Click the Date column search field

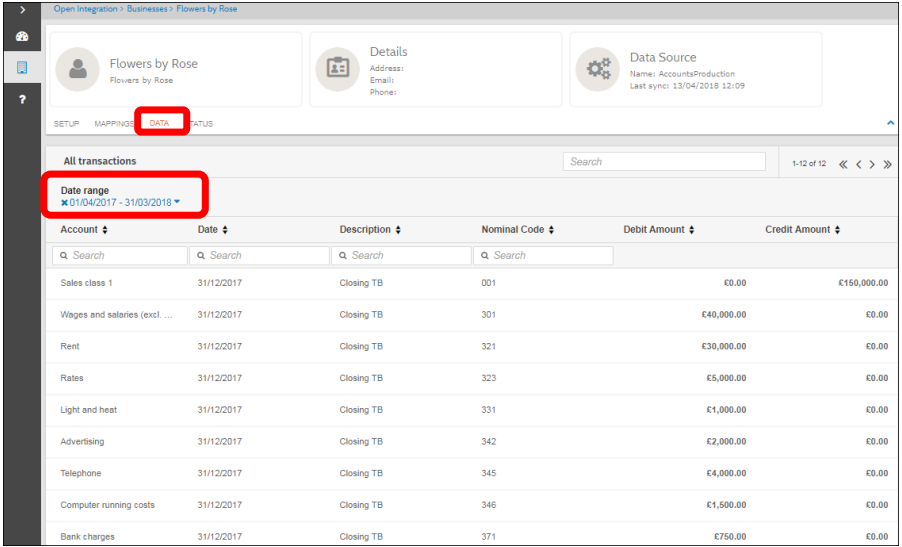tap(259, 255)
